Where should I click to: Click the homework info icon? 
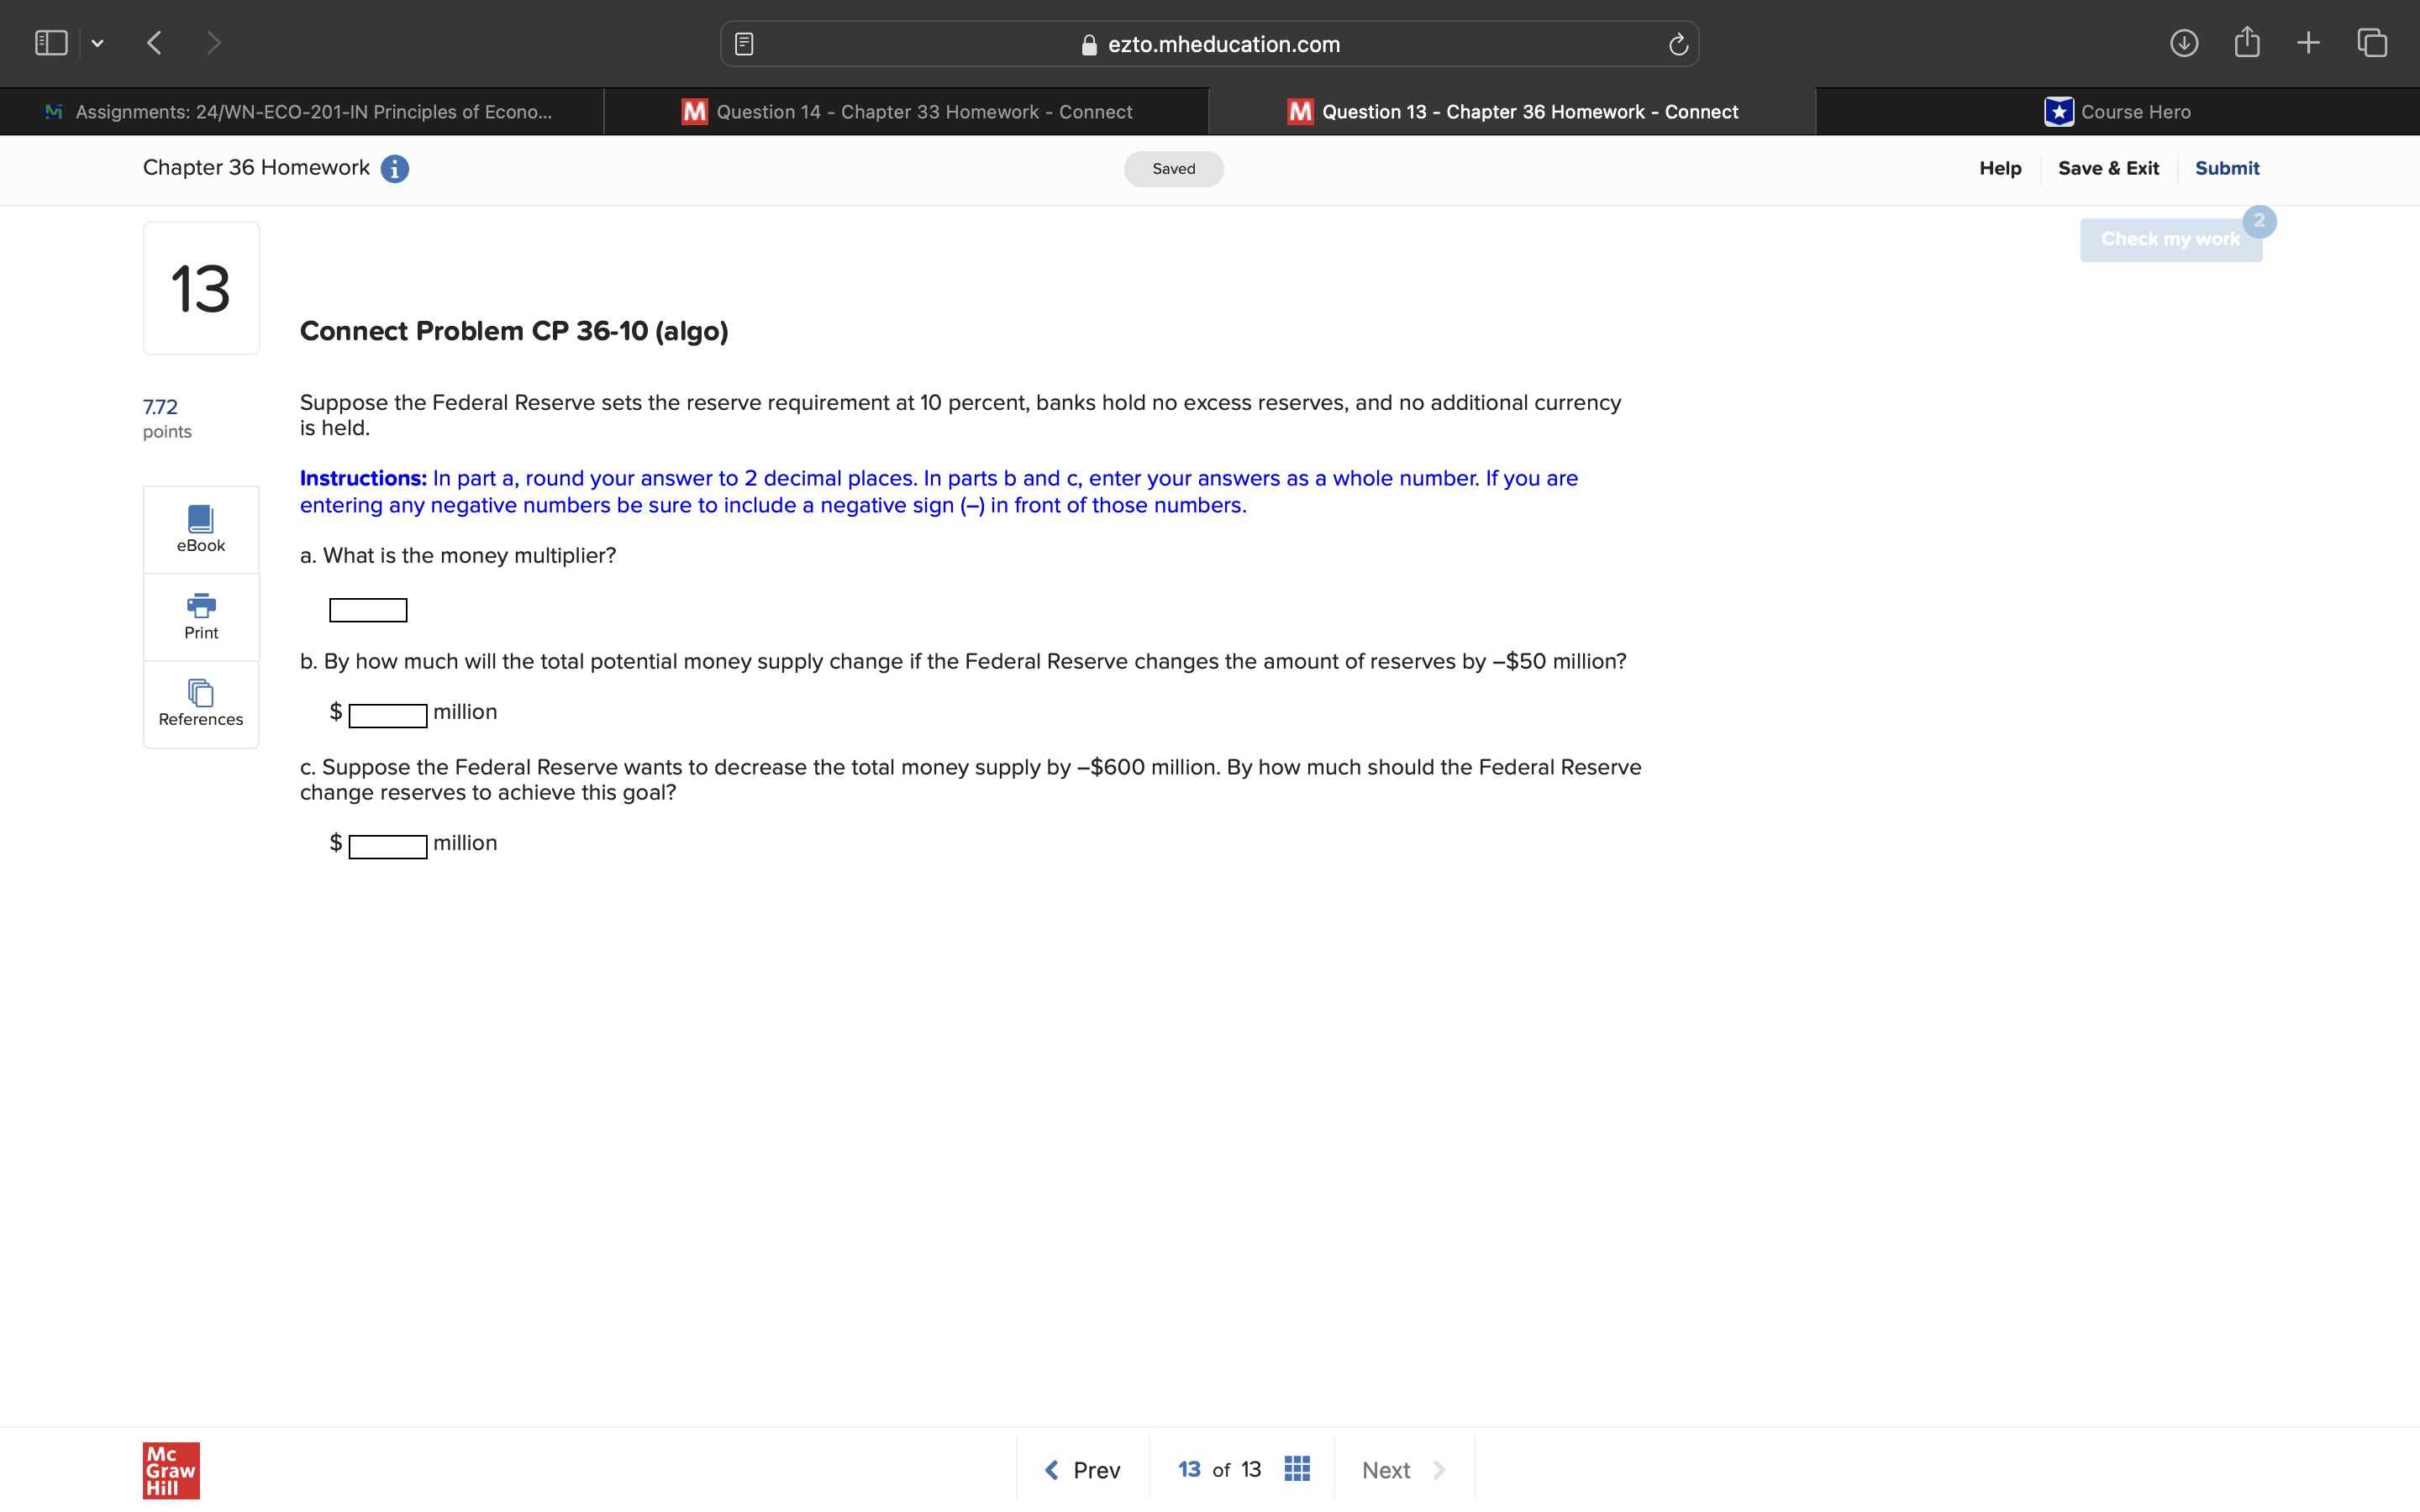pos(395,169)
